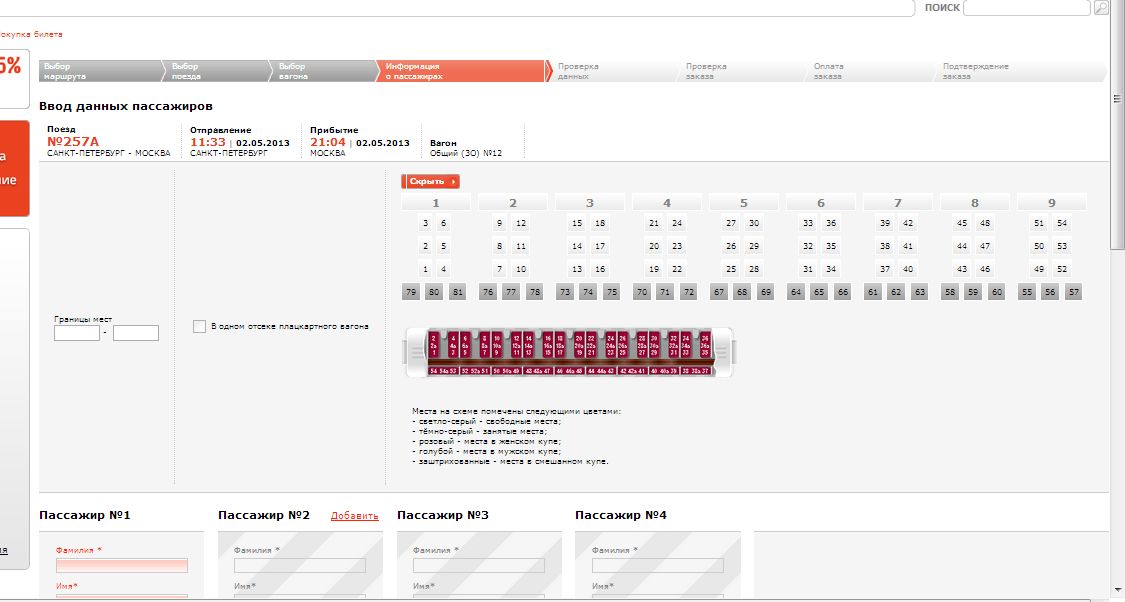The width and height of the screenshot is (1125, 602).
Task: Click the first 'Границы мест' field
Action: 76,333
